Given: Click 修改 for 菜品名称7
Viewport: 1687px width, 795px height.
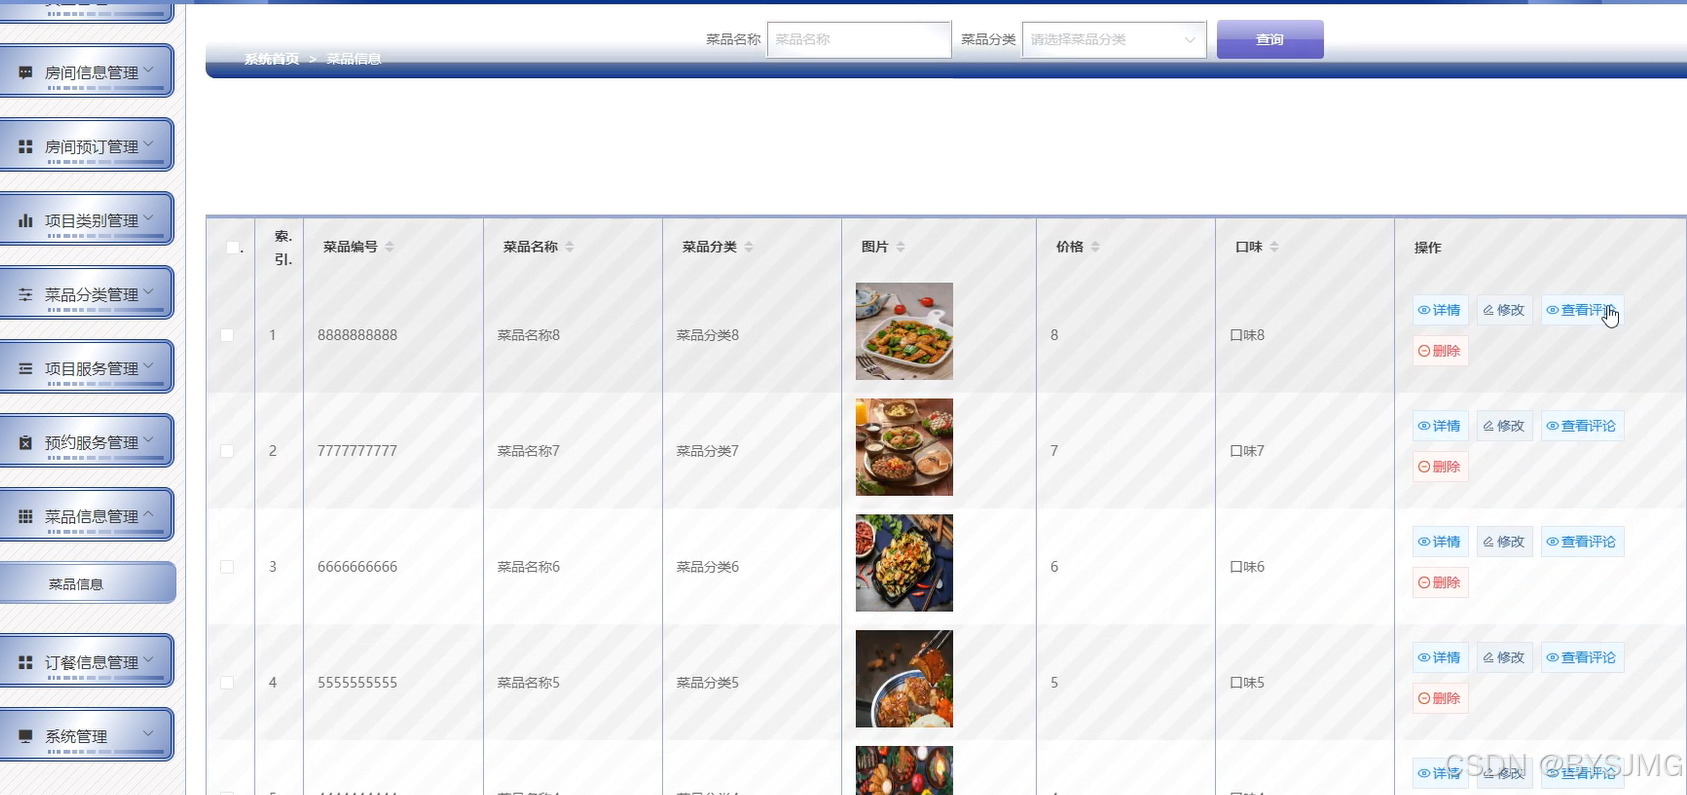Looking at the screenshot, I should (x=1504, y=426).
